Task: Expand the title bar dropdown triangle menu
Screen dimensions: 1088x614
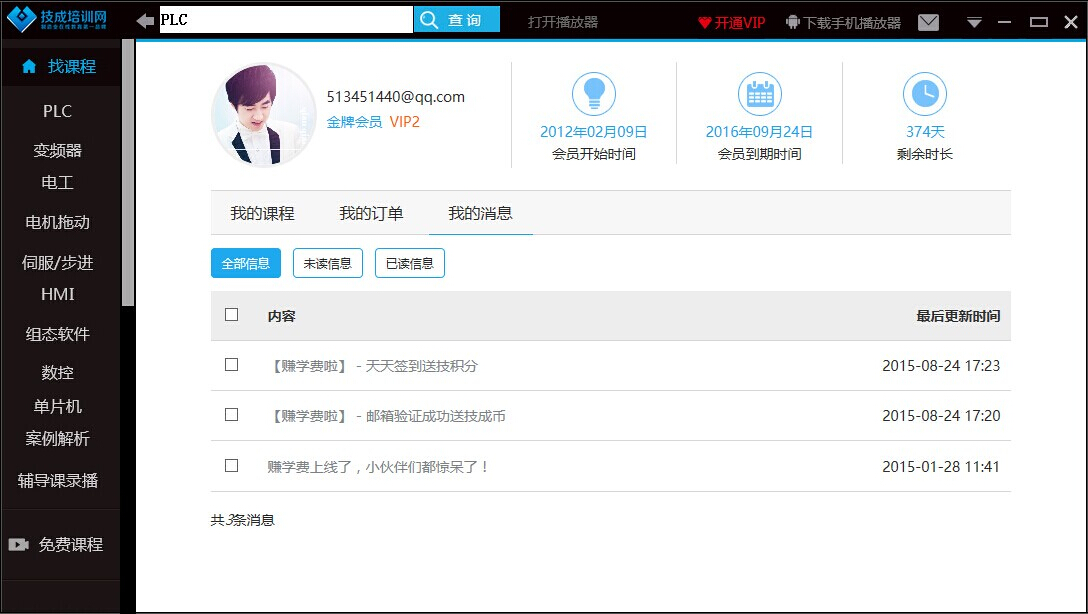Action: click(974, 23)
